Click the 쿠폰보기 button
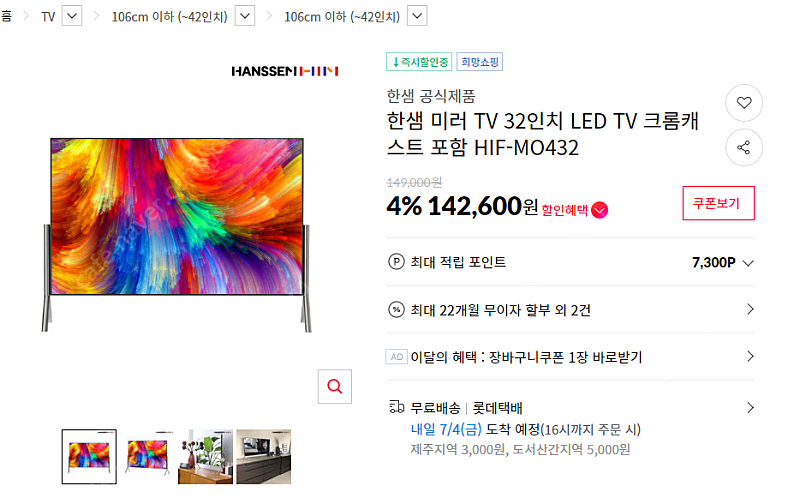Viewport: 800px width, 504px height. 718,203
